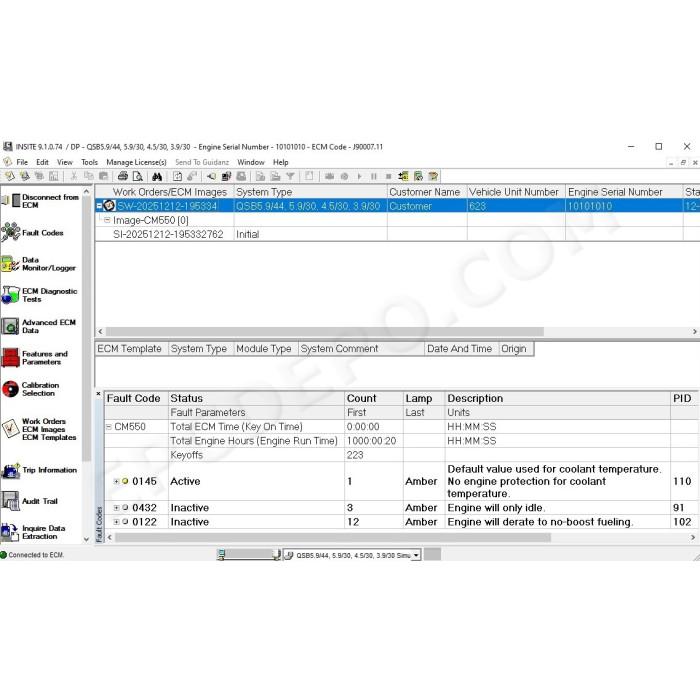
Task: Click the Active status of fault 0145
Action: pos(185,481)
